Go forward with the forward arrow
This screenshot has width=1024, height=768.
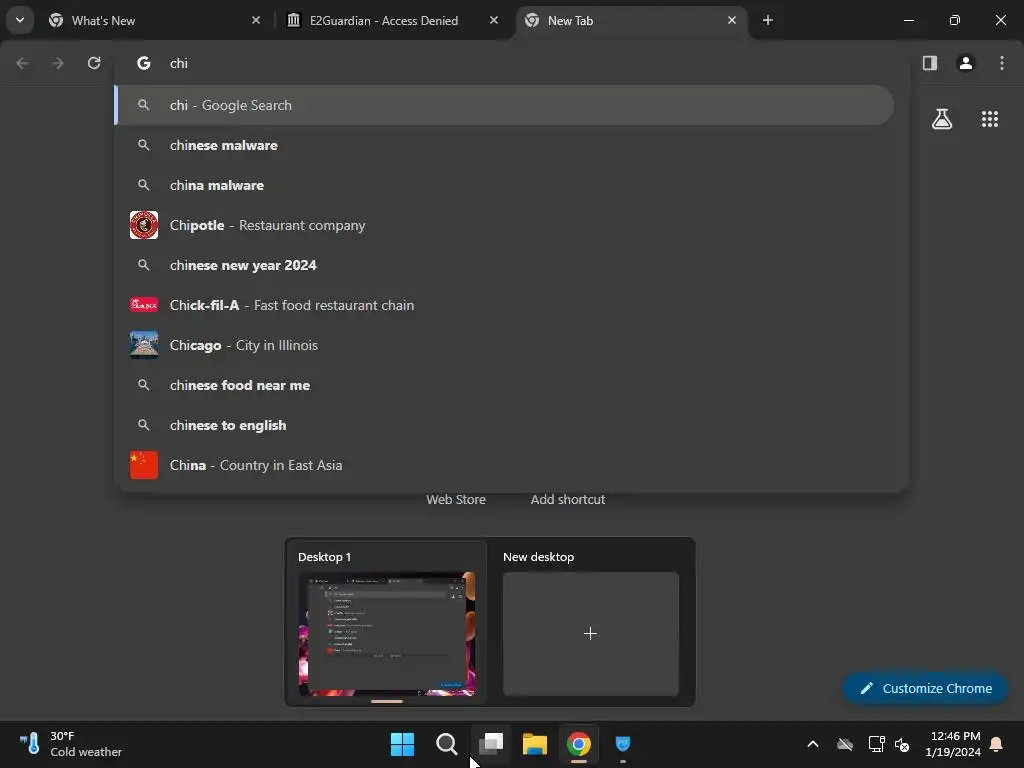click(x=58, y=63)
